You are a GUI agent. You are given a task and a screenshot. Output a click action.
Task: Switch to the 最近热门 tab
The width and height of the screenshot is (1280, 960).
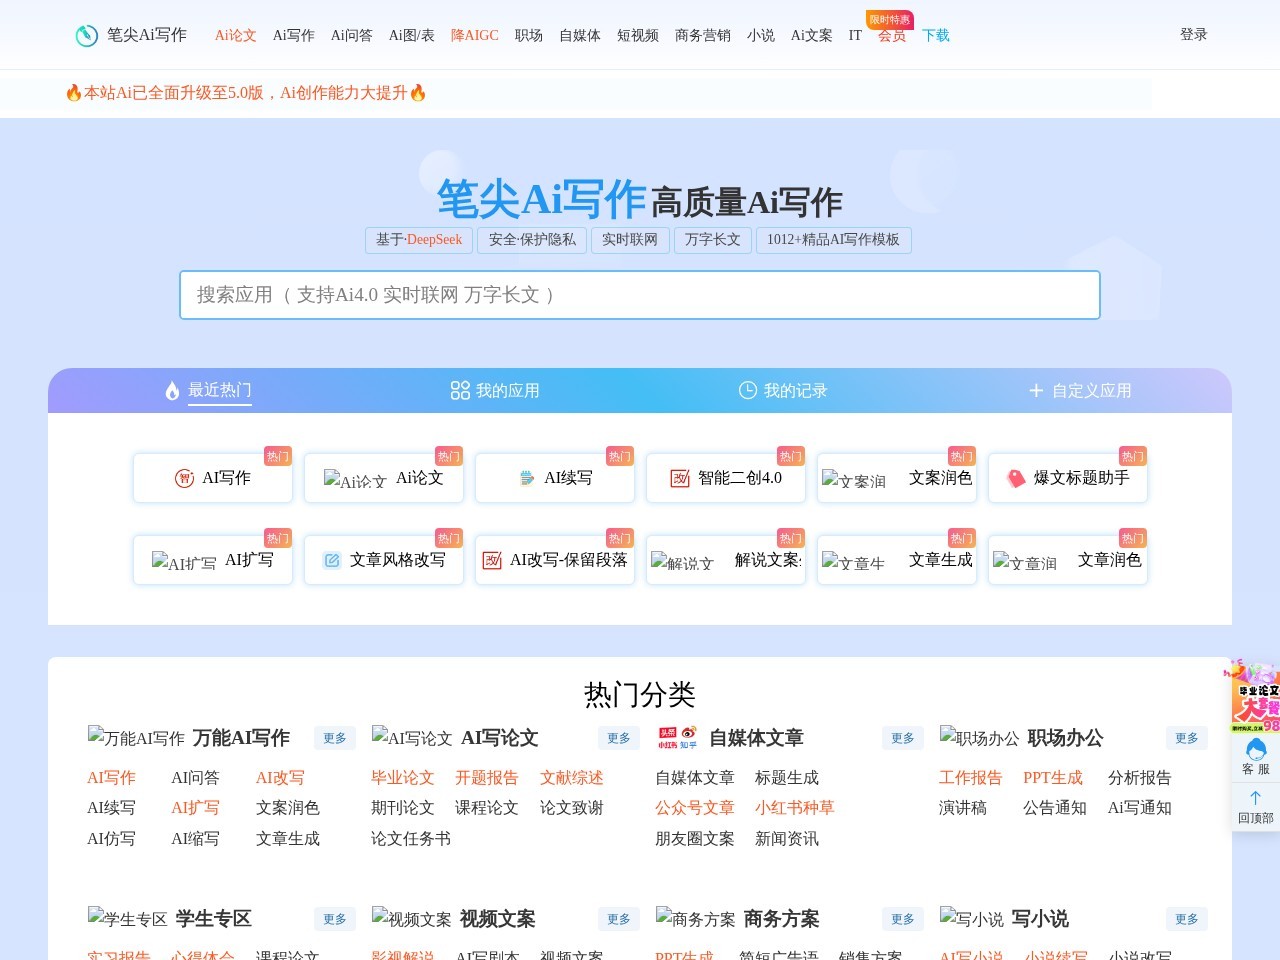(209, 390)
